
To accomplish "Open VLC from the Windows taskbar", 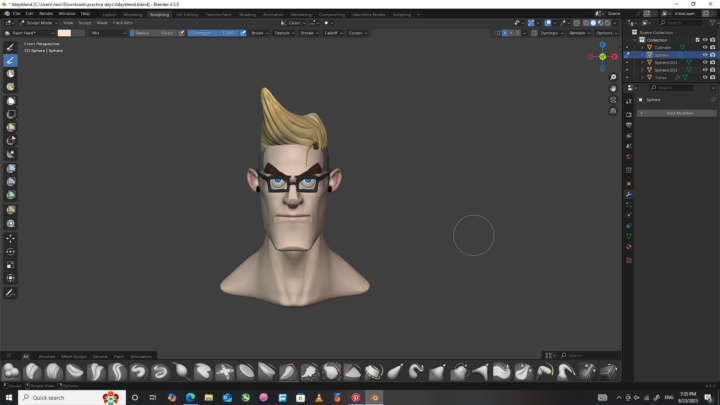I will pos(319,398).
